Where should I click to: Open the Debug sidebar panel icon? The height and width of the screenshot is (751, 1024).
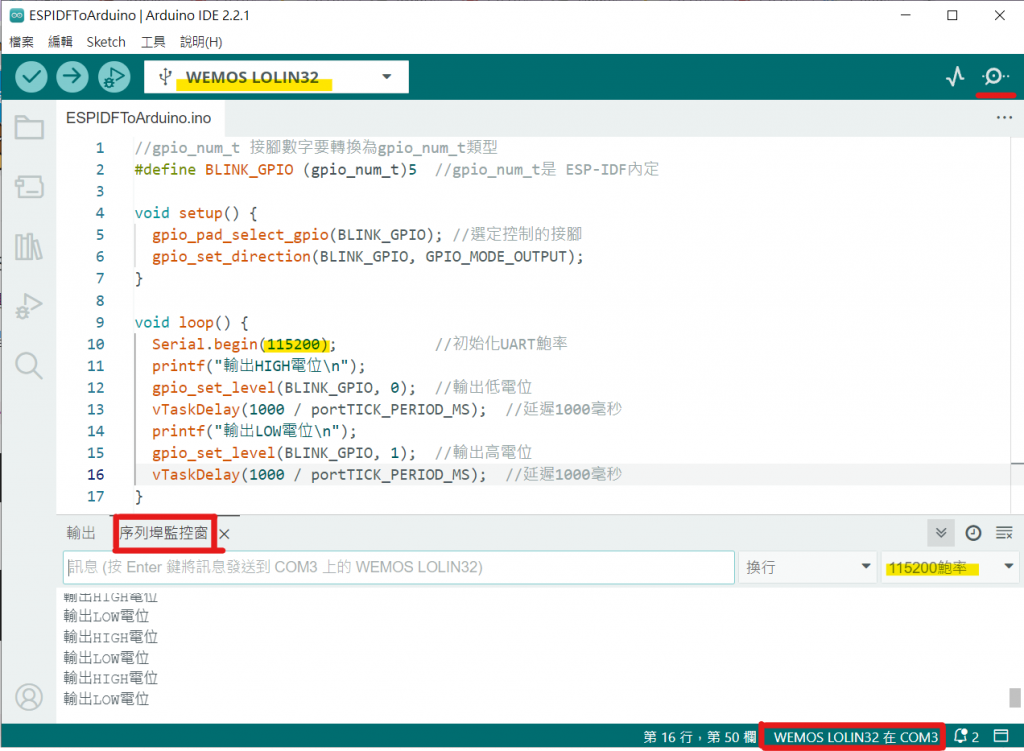point(29,306)
